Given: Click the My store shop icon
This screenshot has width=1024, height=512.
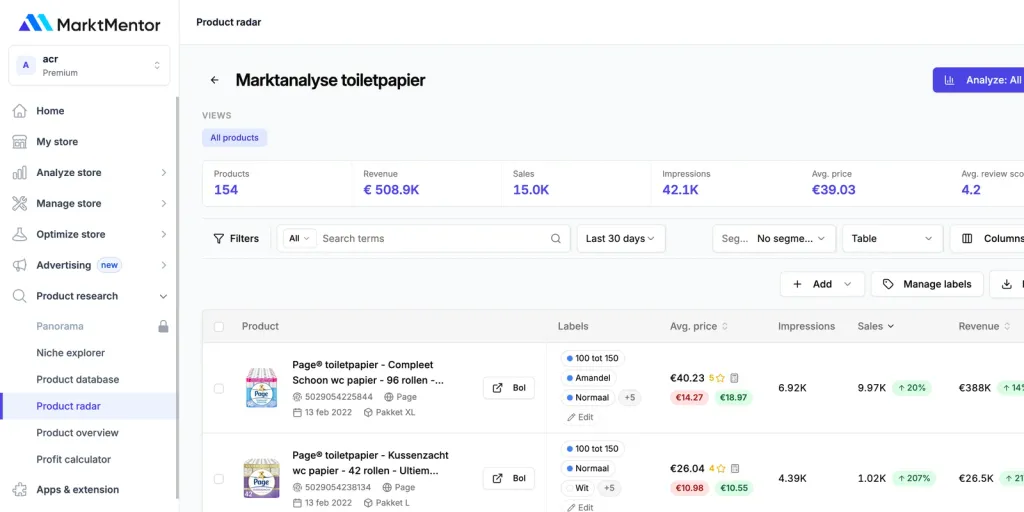Looking at the screenshot, I should point(20,142).
